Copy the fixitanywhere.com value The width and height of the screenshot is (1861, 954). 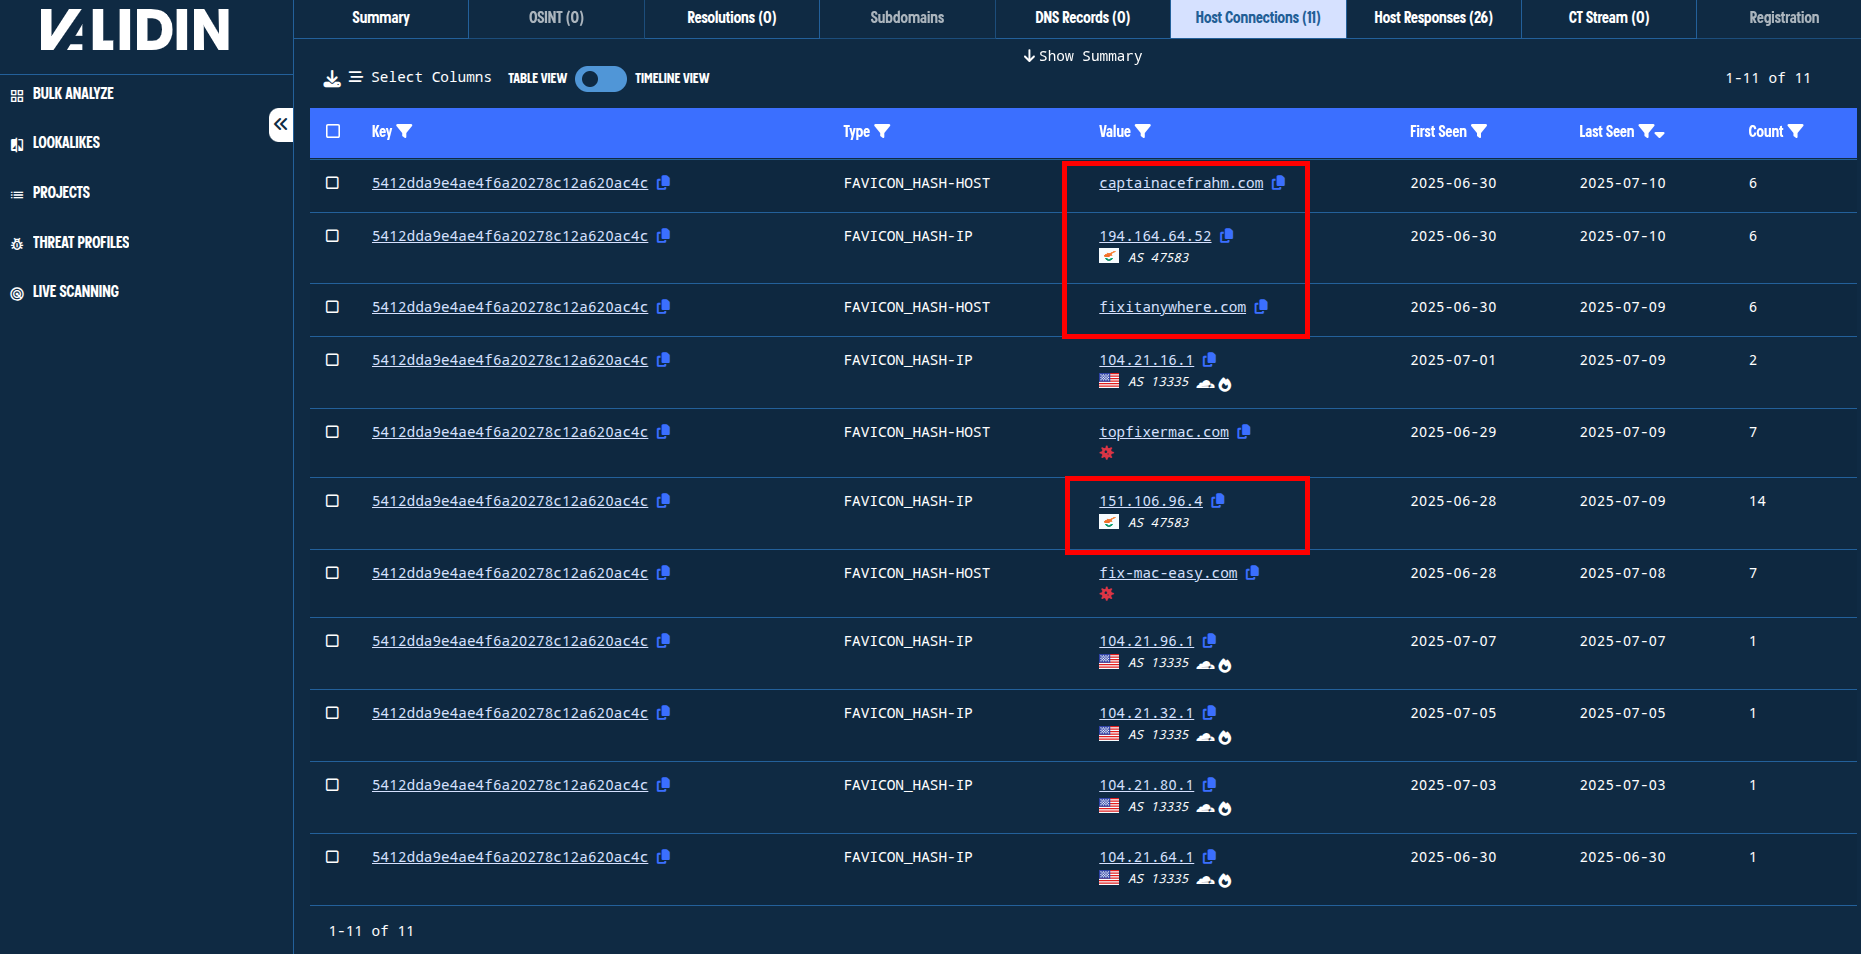click(x=1261, y=307)
